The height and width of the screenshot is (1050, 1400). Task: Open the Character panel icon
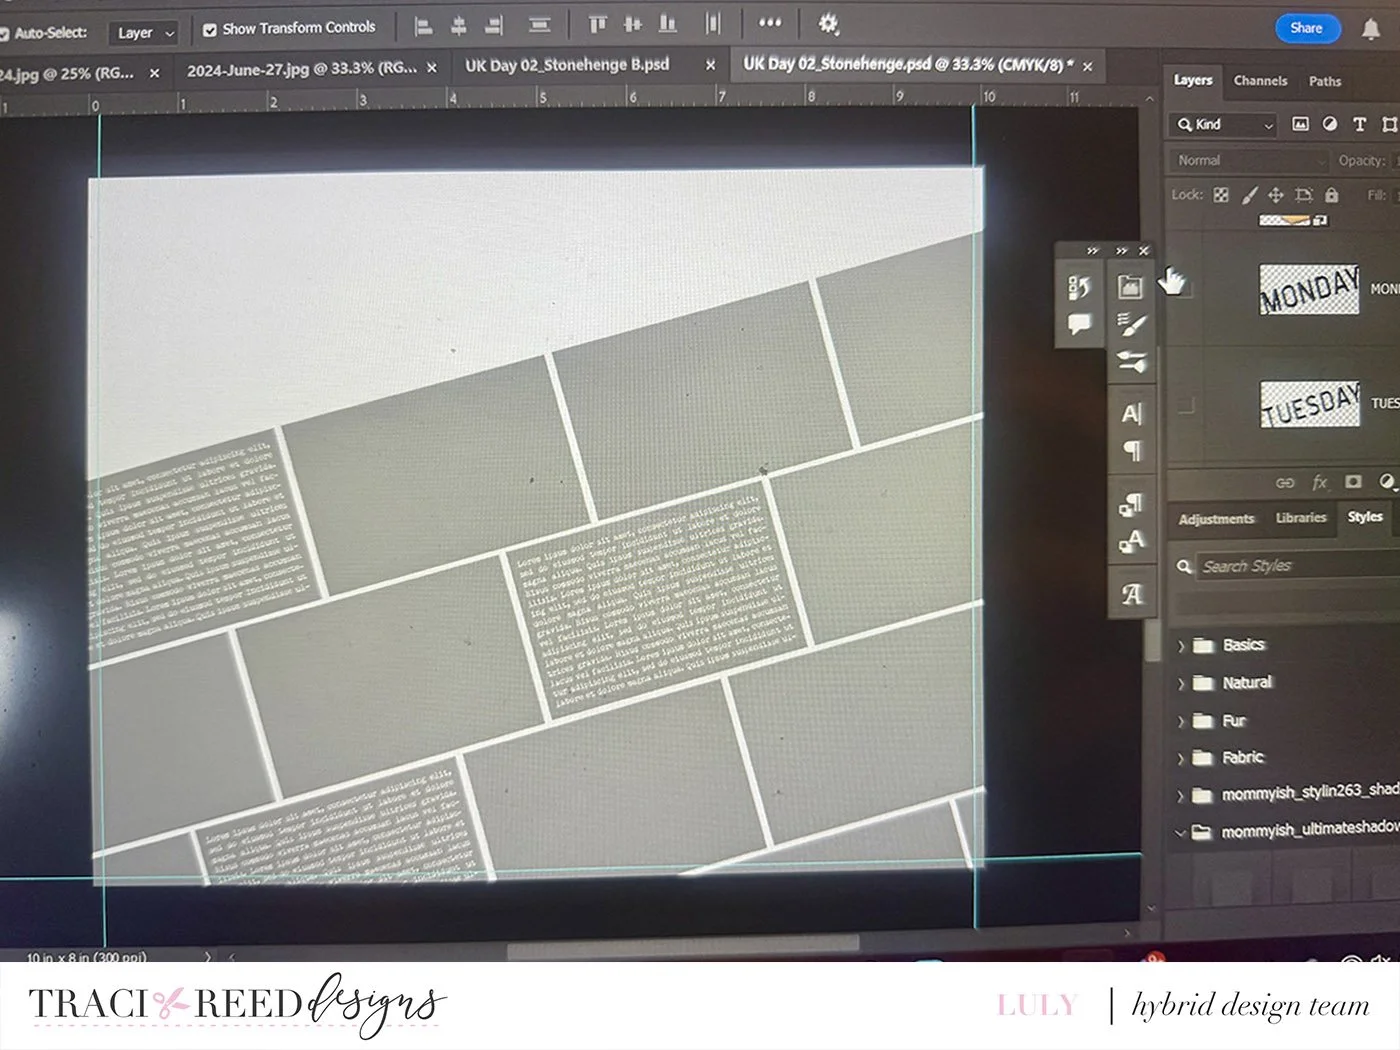tap(1131, 413)
